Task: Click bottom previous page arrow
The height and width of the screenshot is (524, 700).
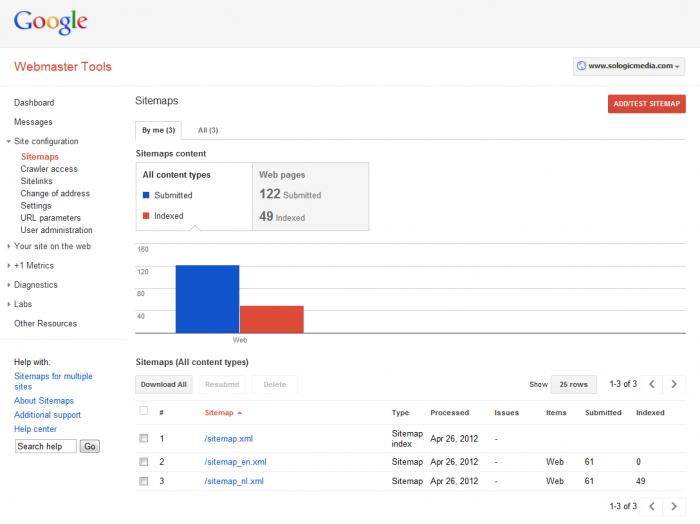Action: click(x=652, y=506)
